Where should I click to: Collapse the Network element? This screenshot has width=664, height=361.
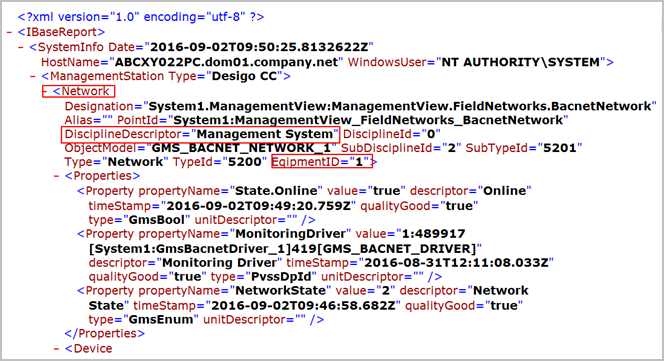[x=45, y=91]
